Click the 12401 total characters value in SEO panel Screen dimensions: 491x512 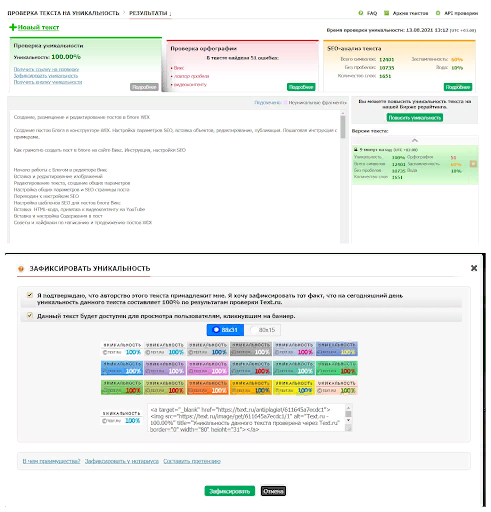click(x=387, y=59)
